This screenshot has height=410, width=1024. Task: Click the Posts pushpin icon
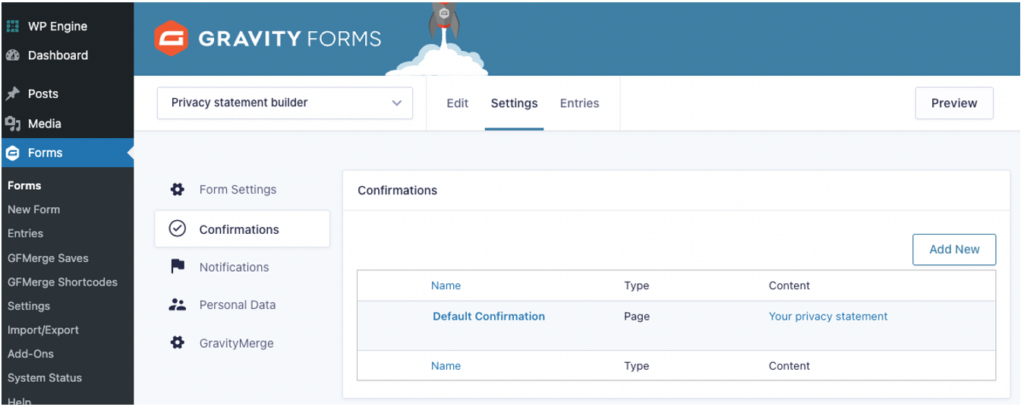click(x=13, y=94)
